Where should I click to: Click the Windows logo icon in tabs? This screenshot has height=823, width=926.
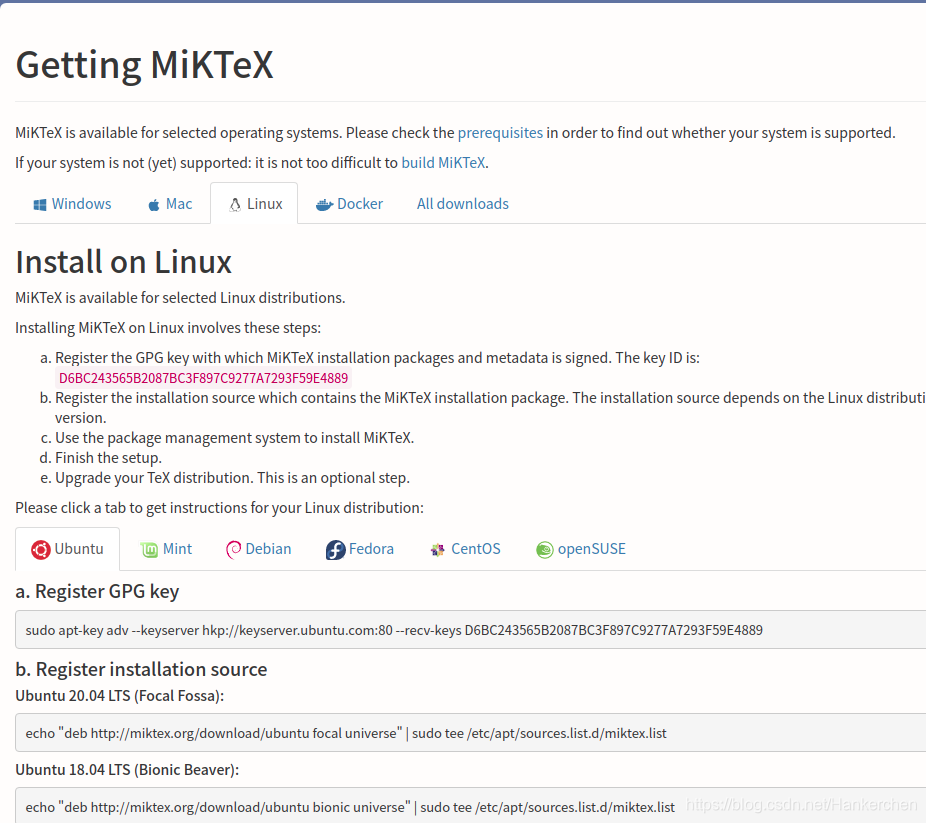pyautogui.click(x=40, y=205)
